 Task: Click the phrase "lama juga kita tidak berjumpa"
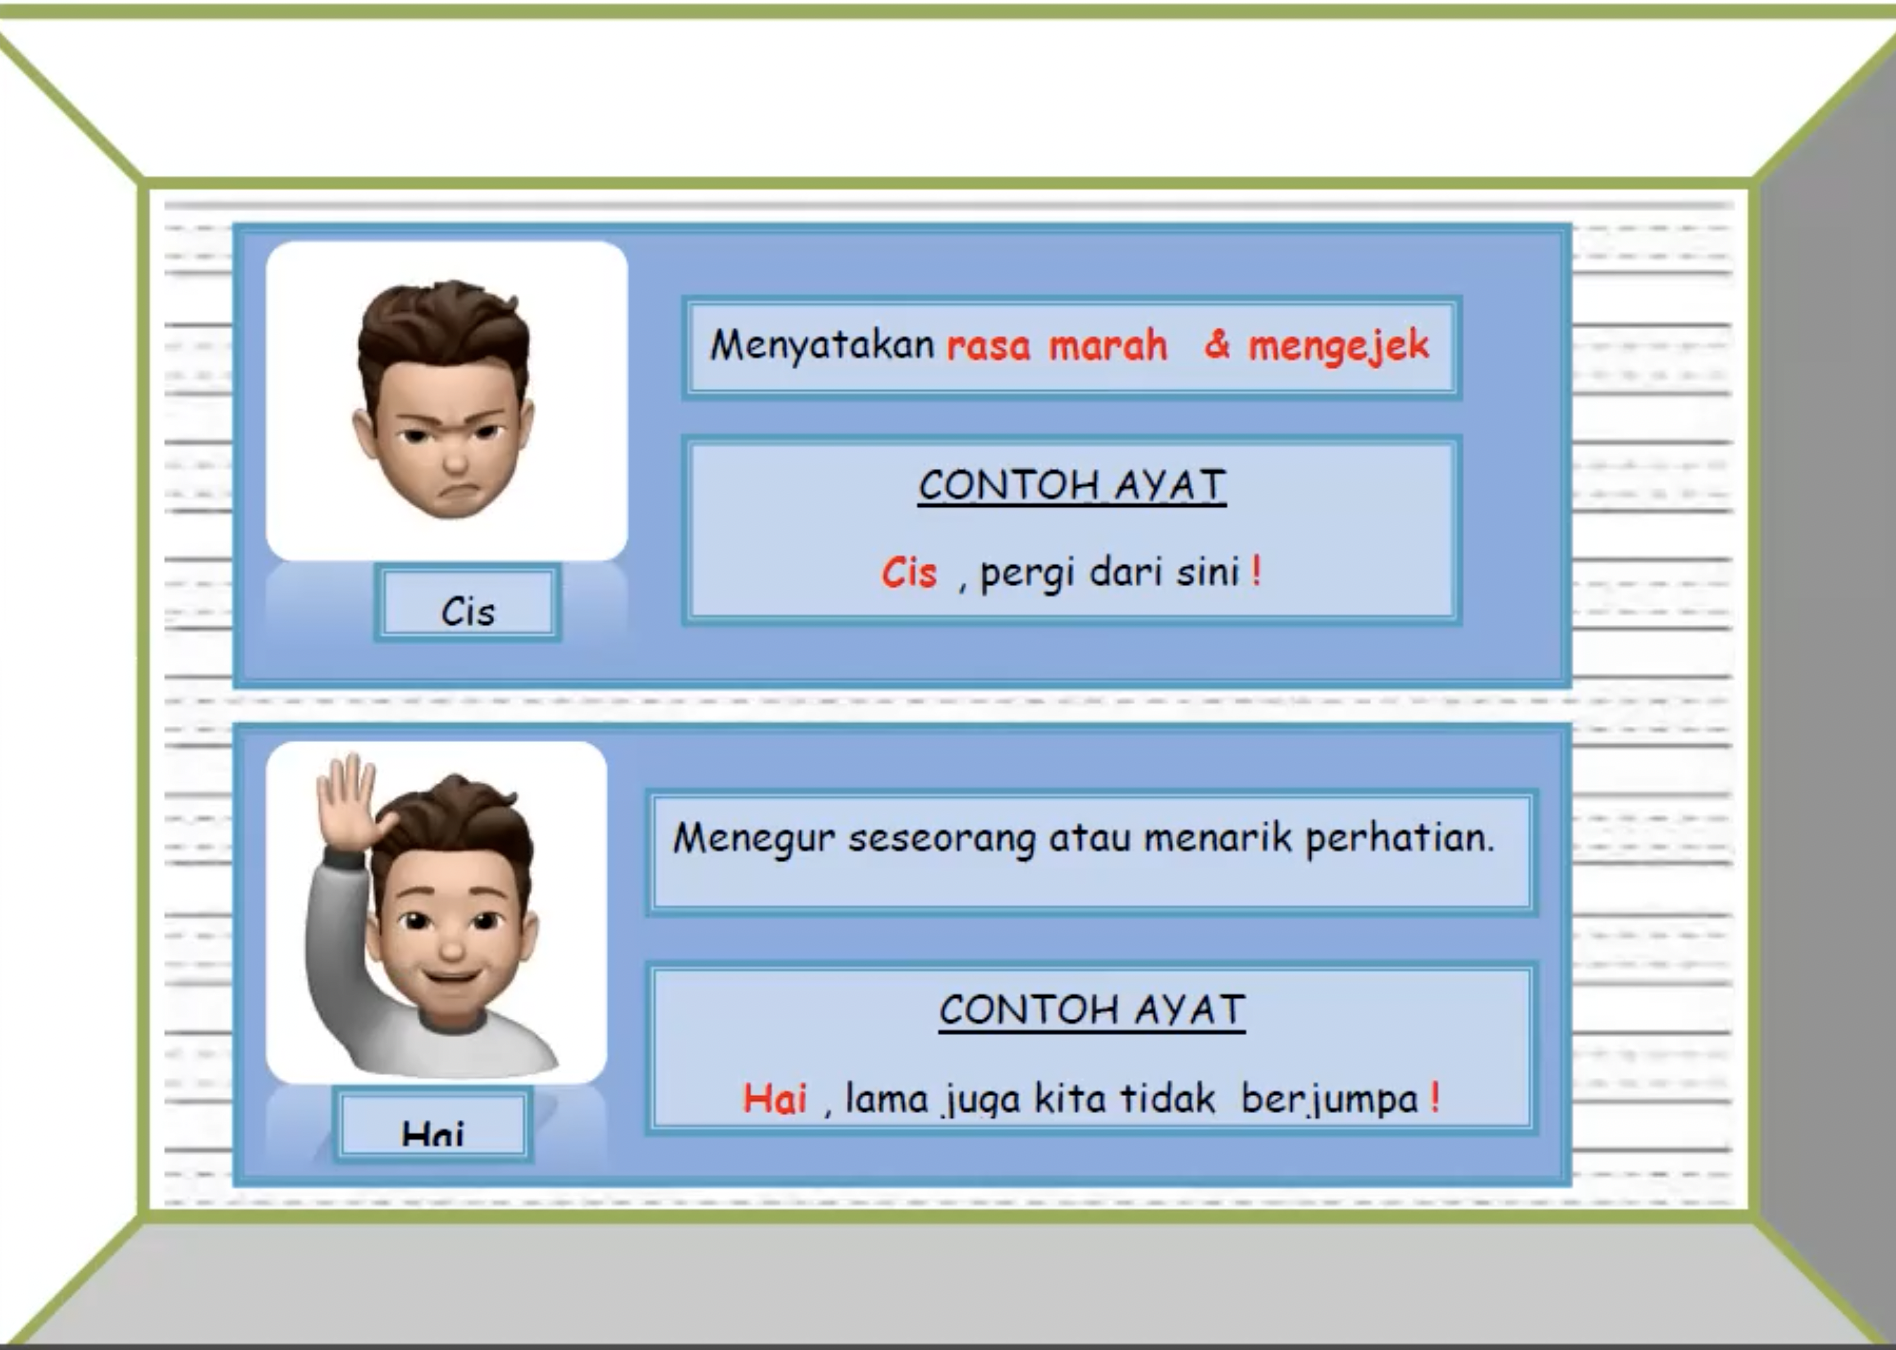[x=1131, y=1099]
